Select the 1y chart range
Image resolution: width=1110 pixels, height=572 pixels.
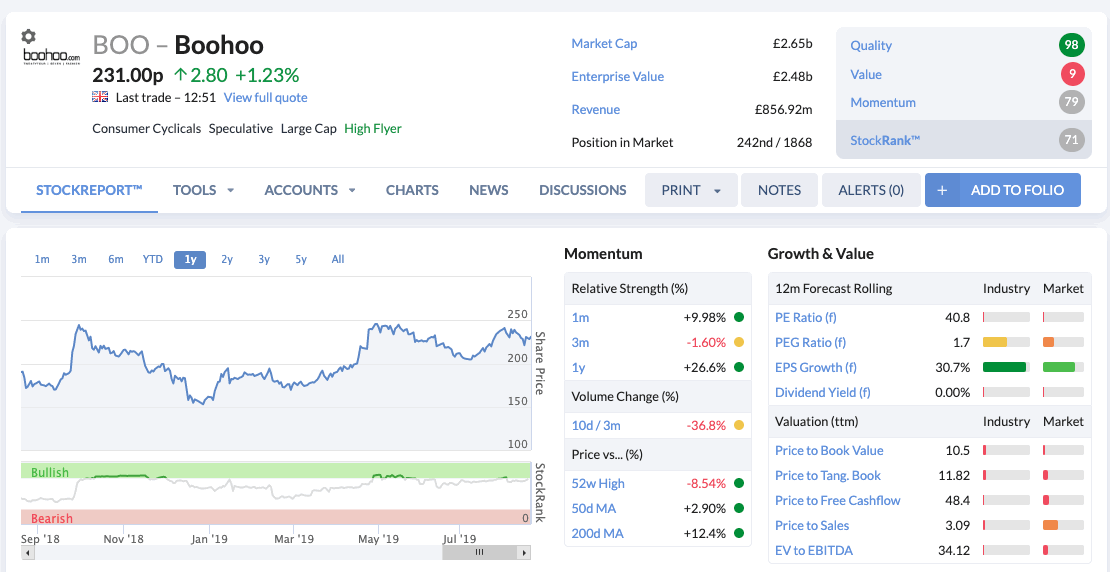coord(190,259)
